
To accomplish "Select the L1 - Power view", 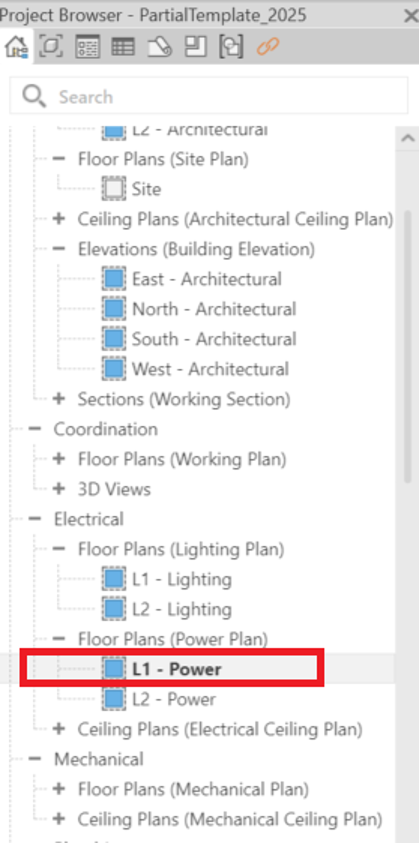I will tap(177, 669).
